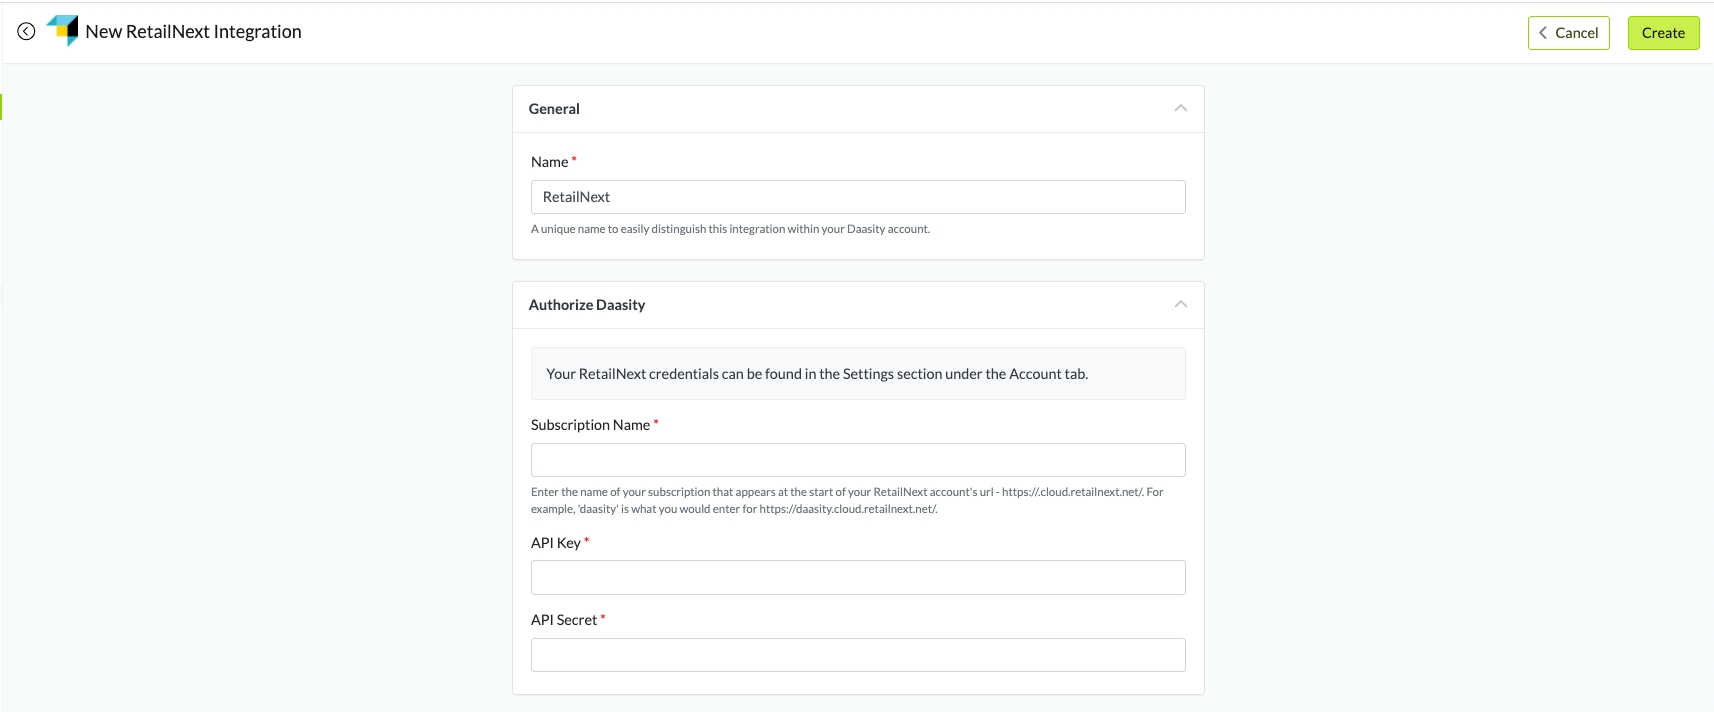This screenshot has width=1714, height=712.
Task: Click the Name field label
Action: click(x=549, y=162)
